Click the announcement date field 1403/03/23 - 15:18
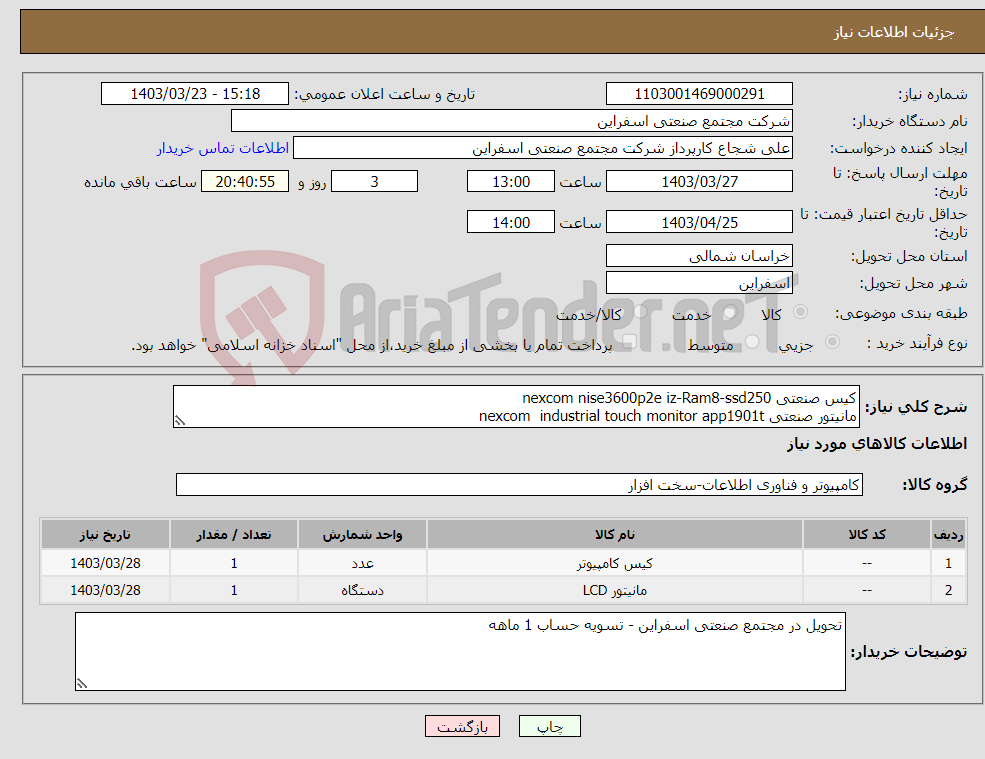 point(195,94)
